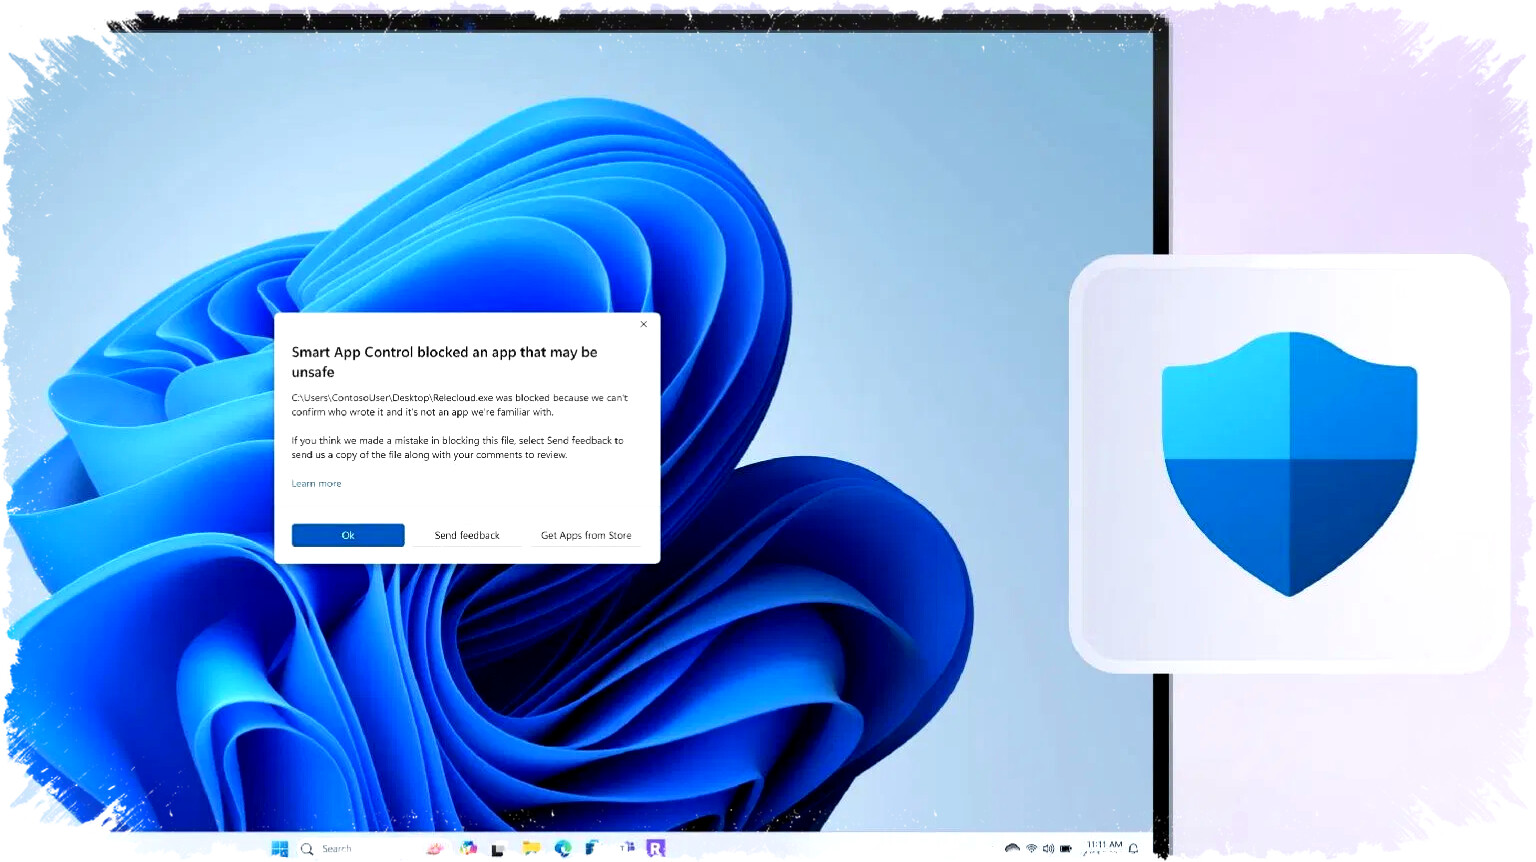Open the notification bell in tray
1536x862 pixels.
tap(1133, 848)
